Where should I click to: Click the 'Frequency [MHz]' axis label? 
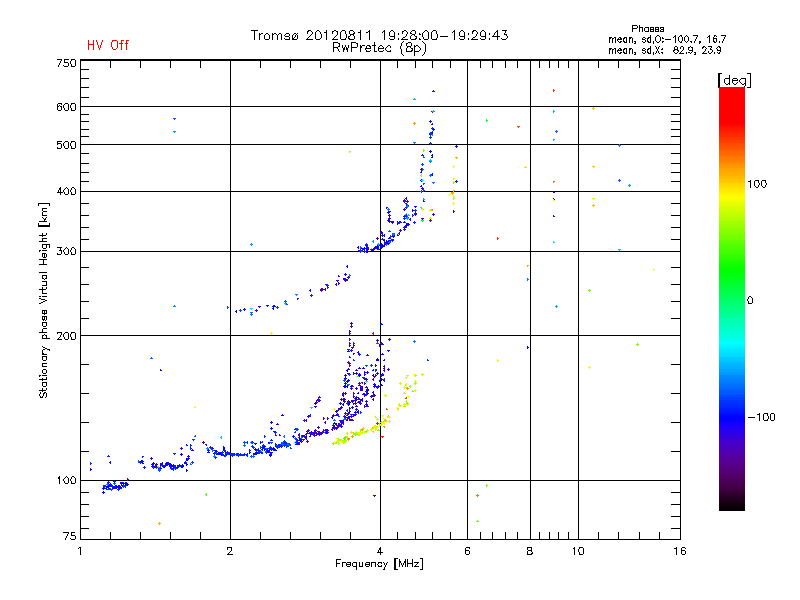379,564
